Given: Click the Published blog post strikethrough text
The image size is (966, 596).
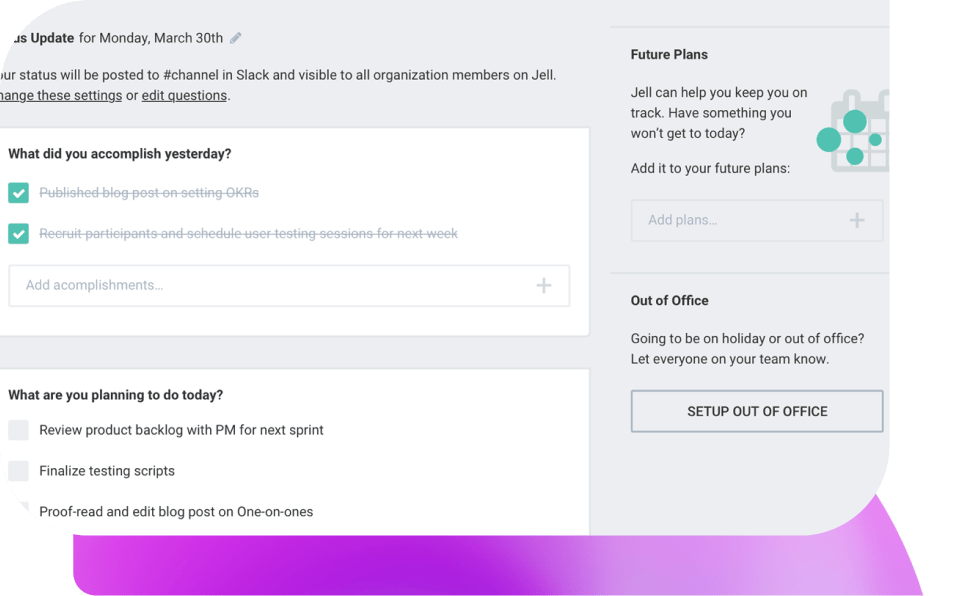Looking at the screenshot, I should (149, 193).
